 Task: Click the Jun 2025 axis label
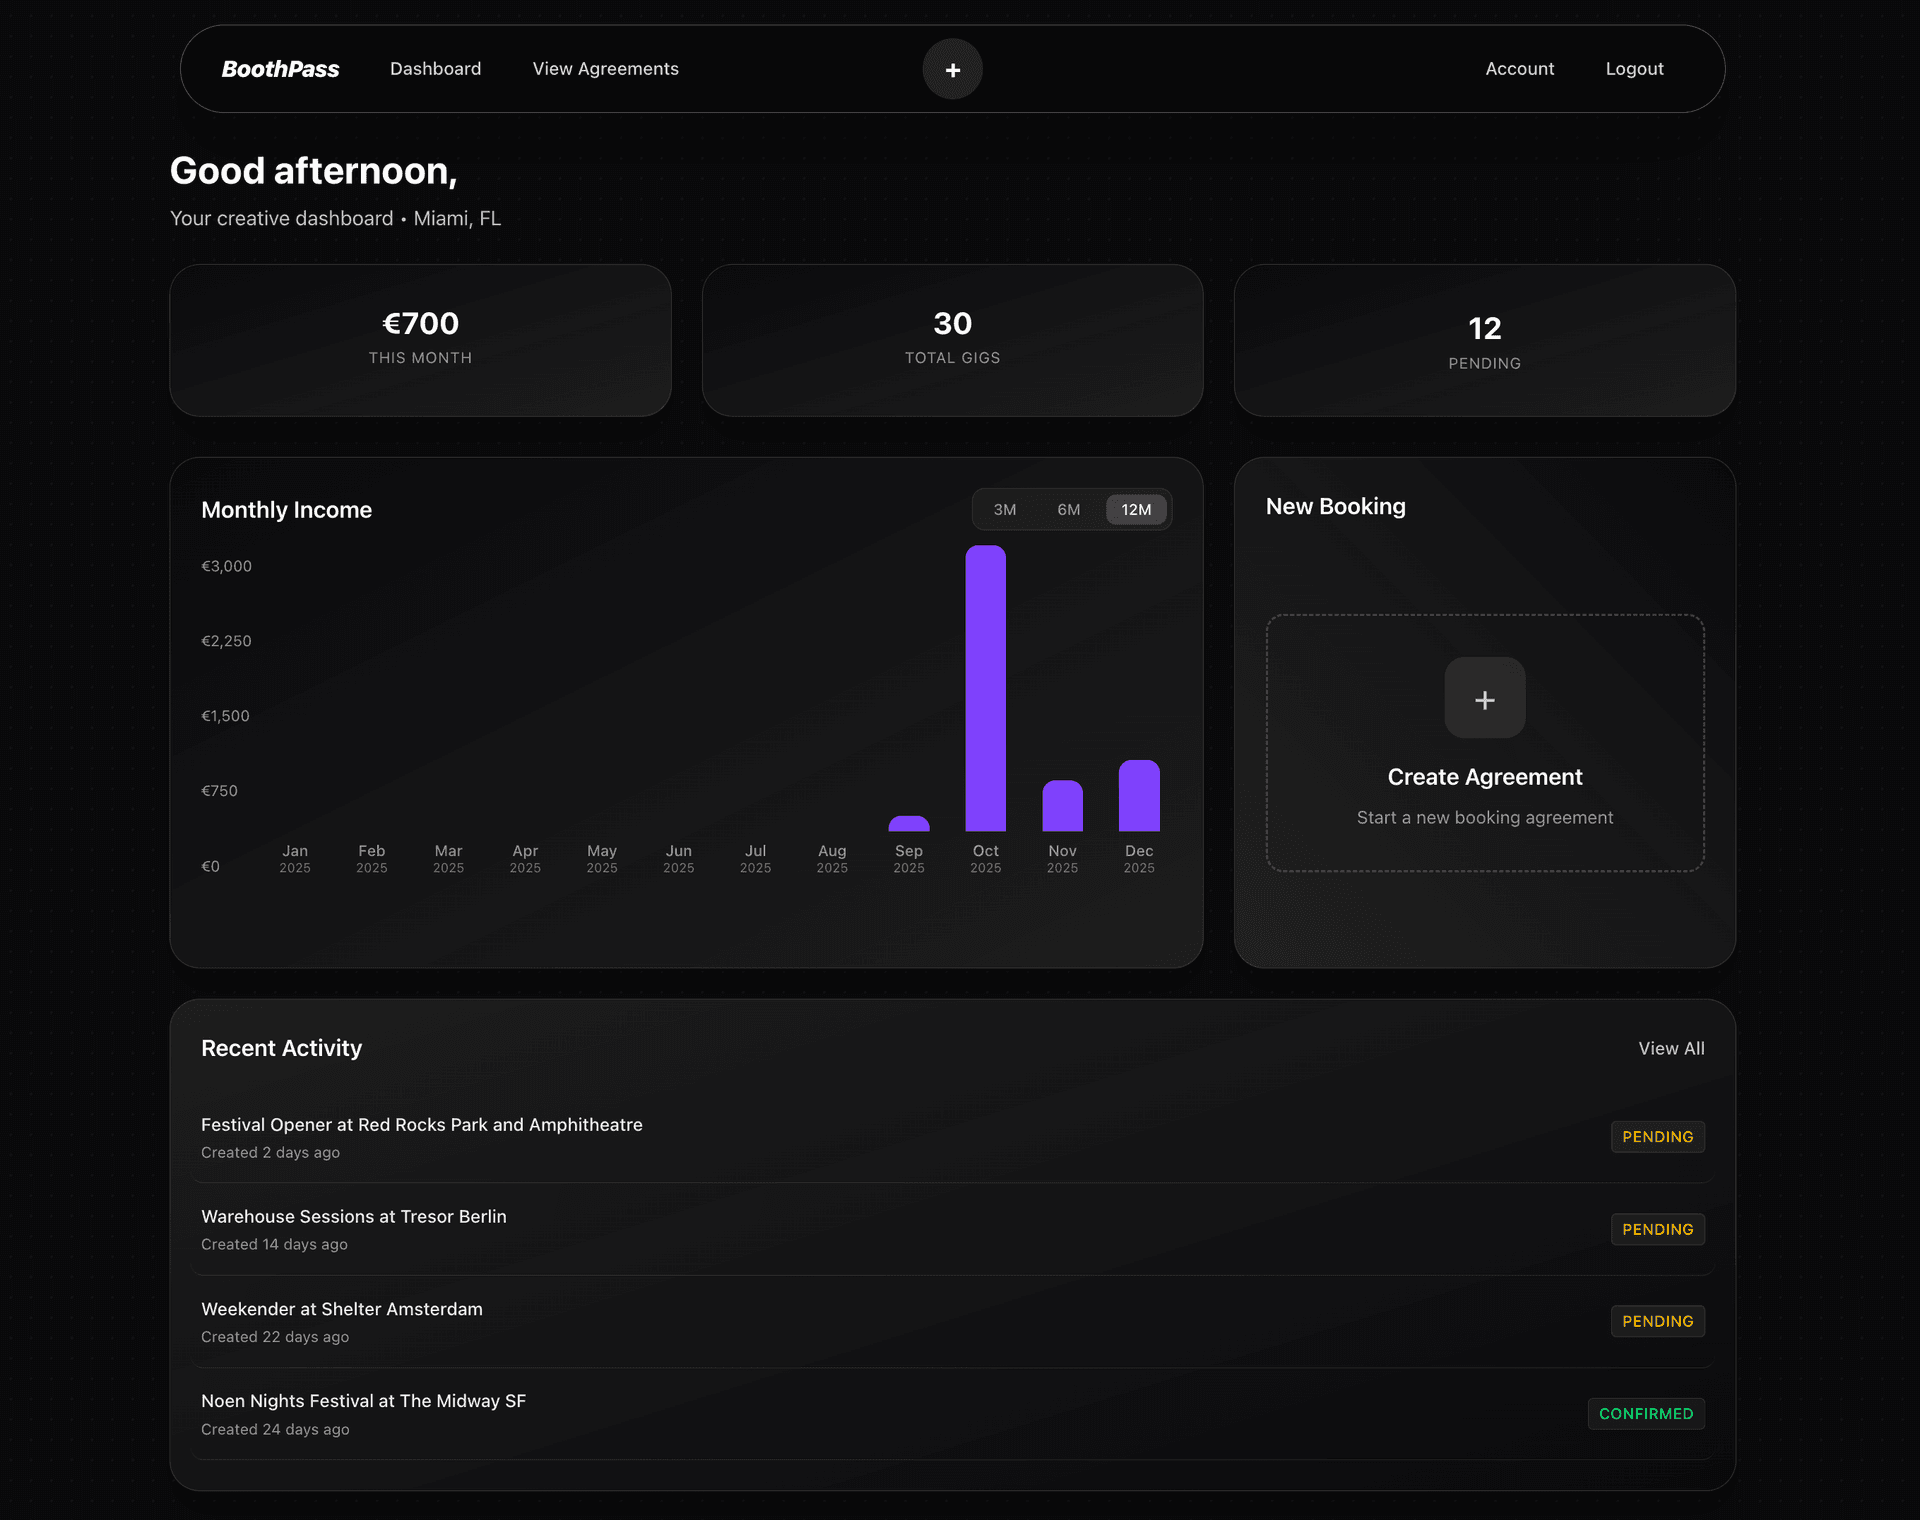(678, 858)
